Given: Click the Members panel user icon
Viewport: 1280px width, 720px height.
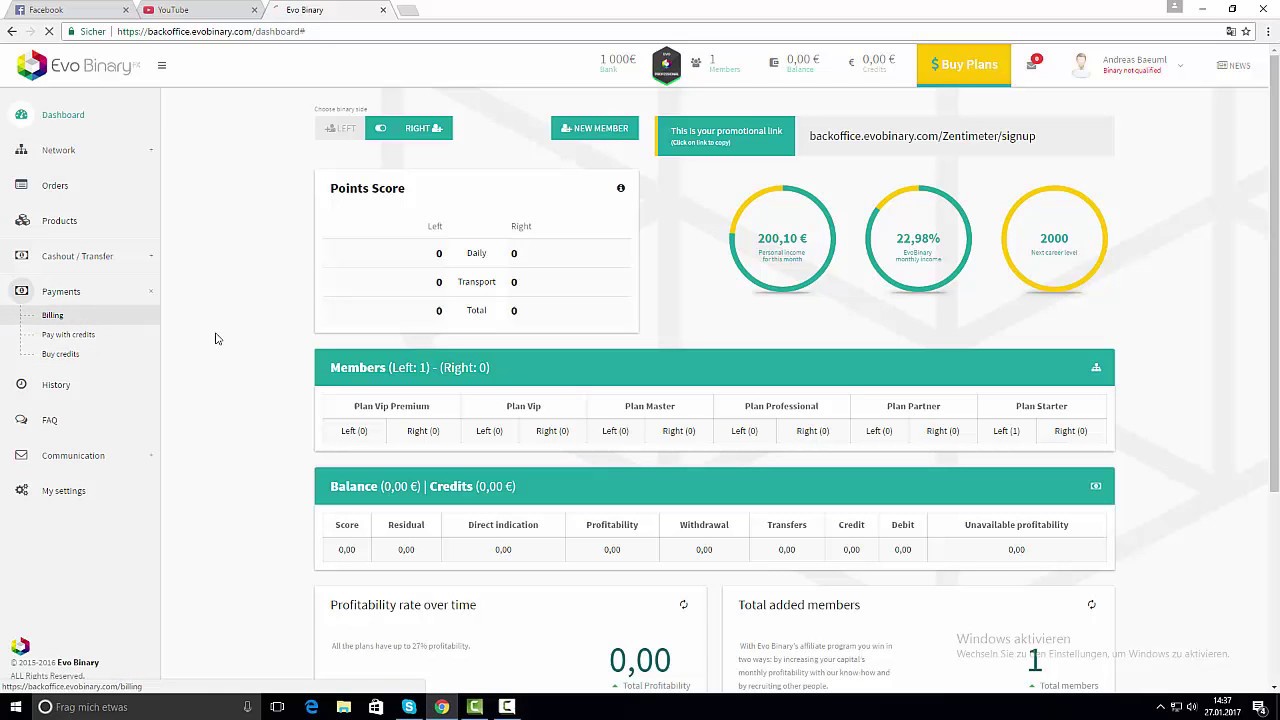Looking at the screenshot, I should (1096, 368).
